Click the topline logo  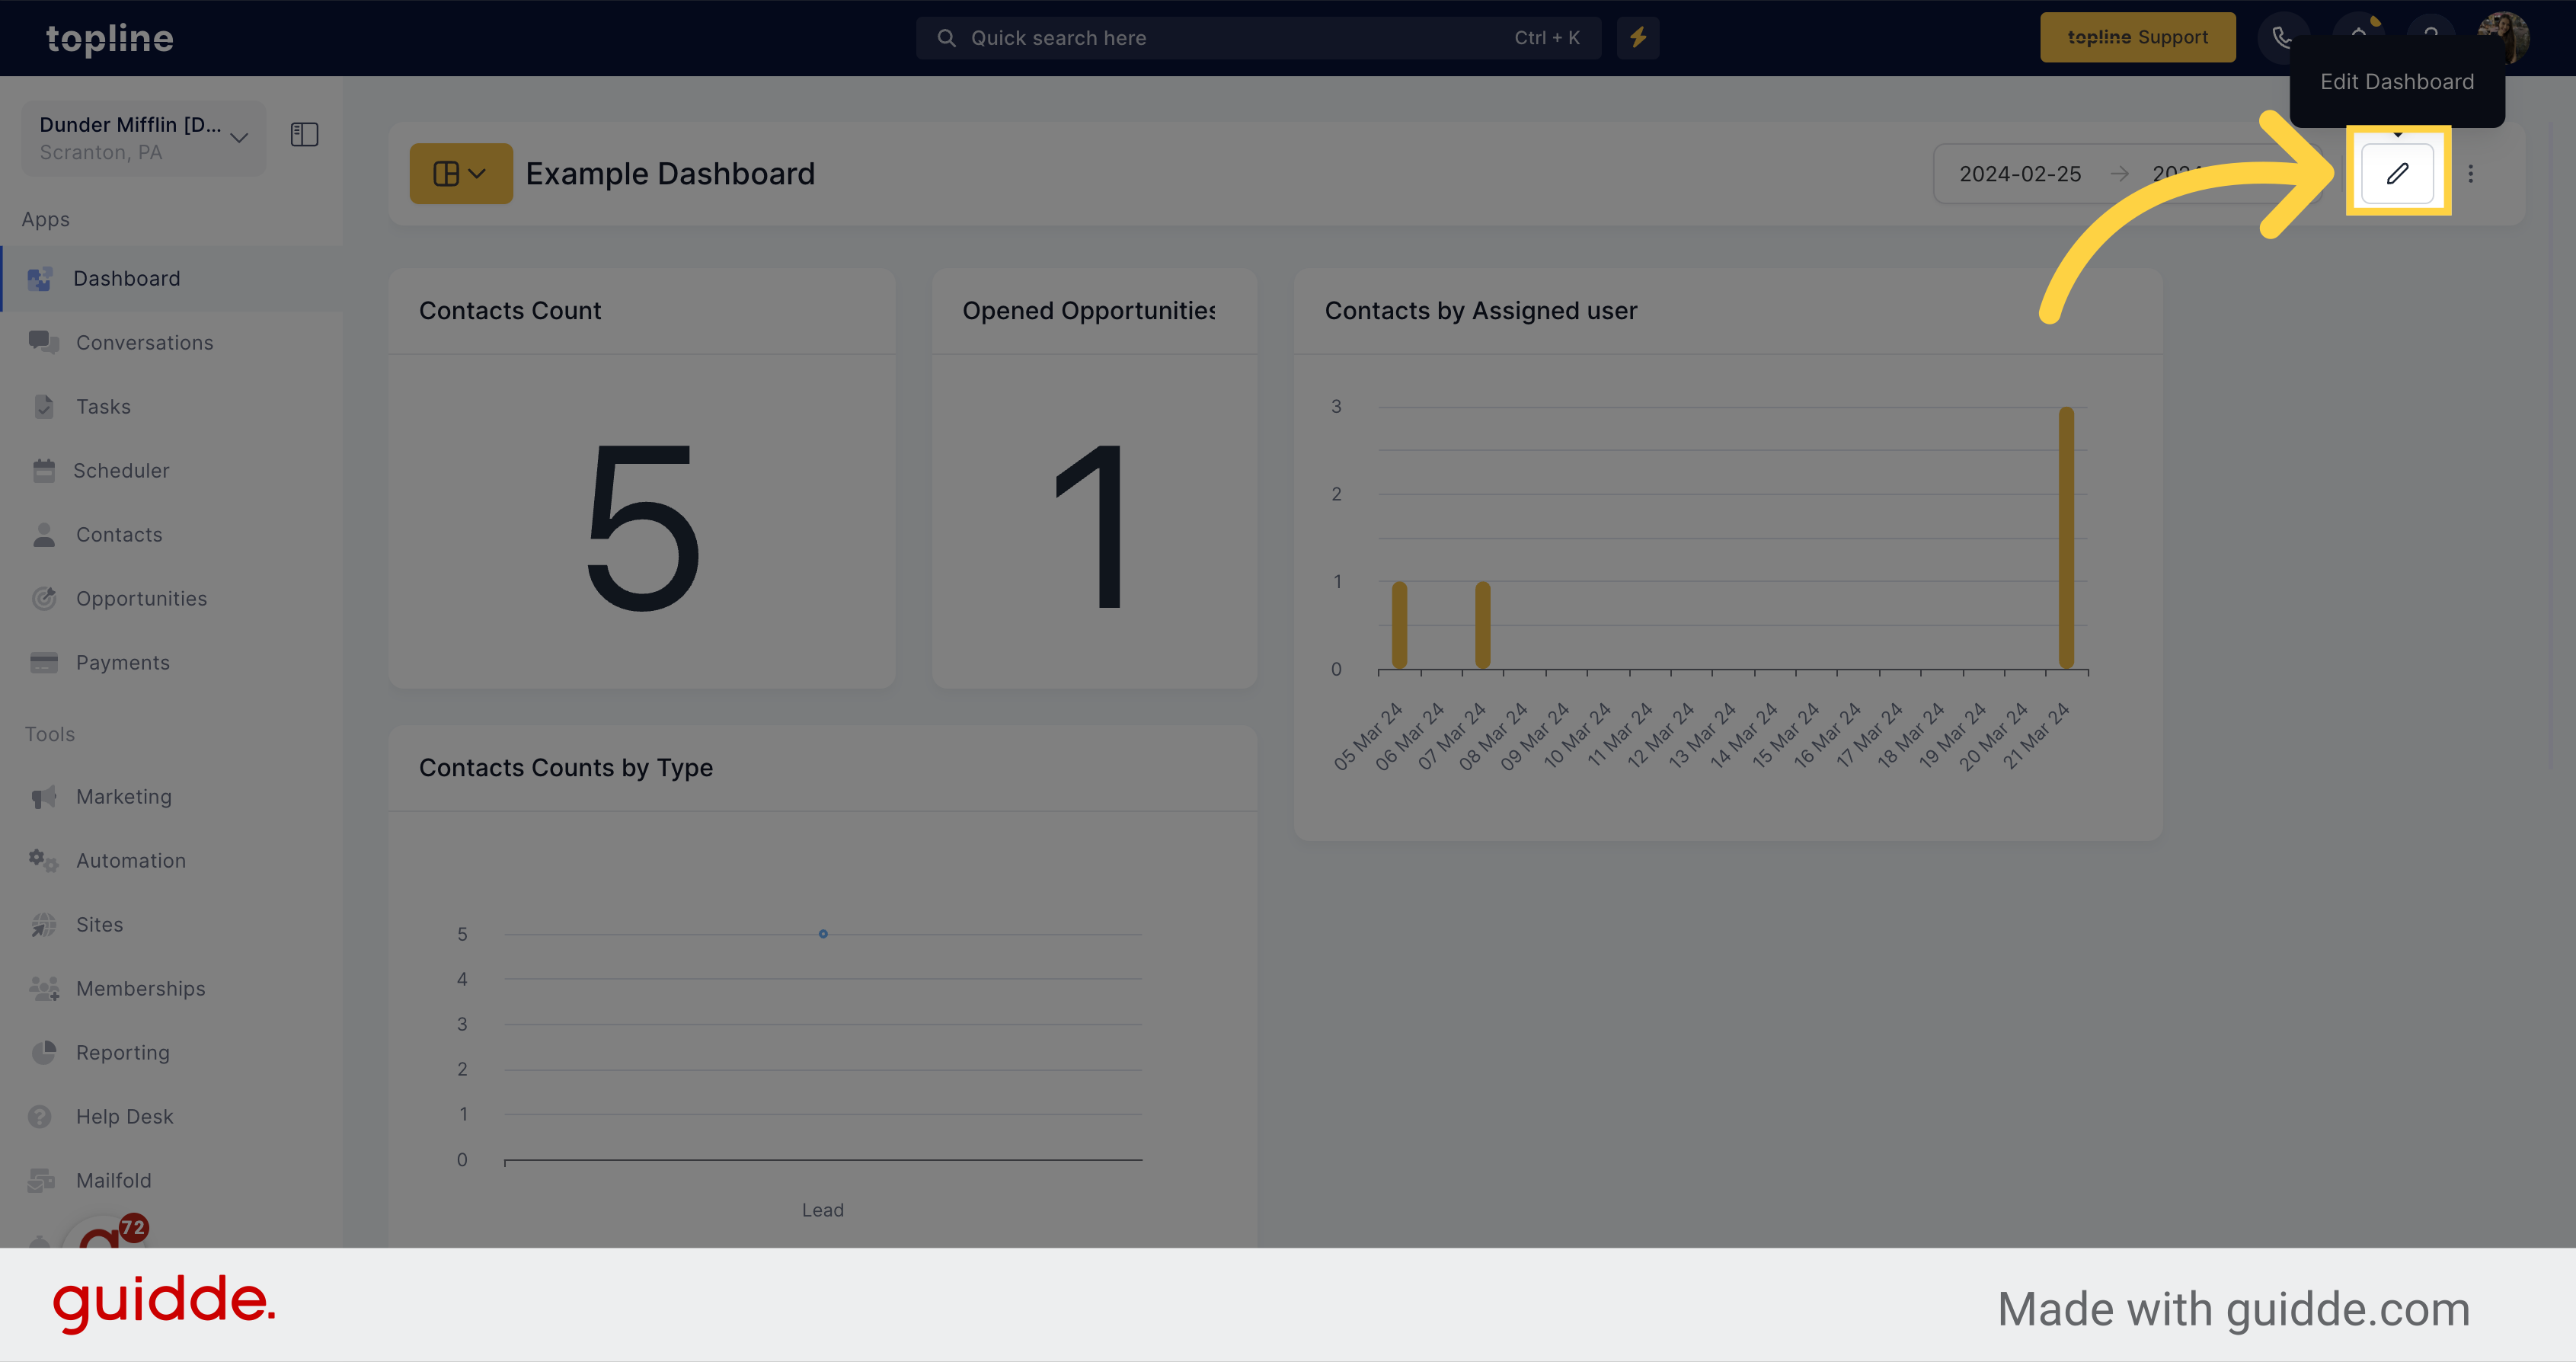[x=110, y=38]
